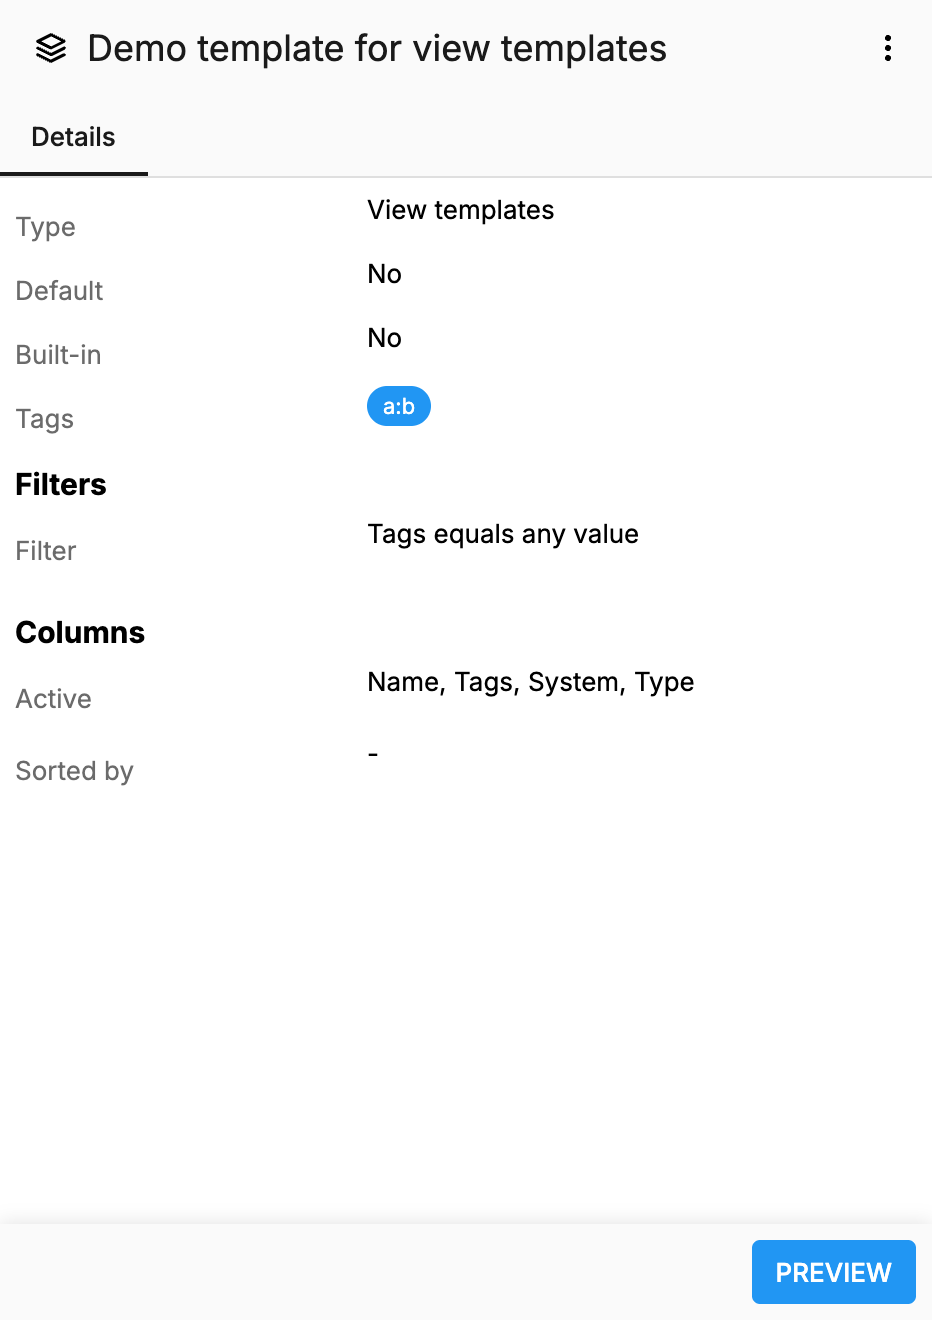Image resolution: width=932 pixels, height=1320 pixels.
Task: Click the blue a:b tag badge
Action: (x=399, y=406)
